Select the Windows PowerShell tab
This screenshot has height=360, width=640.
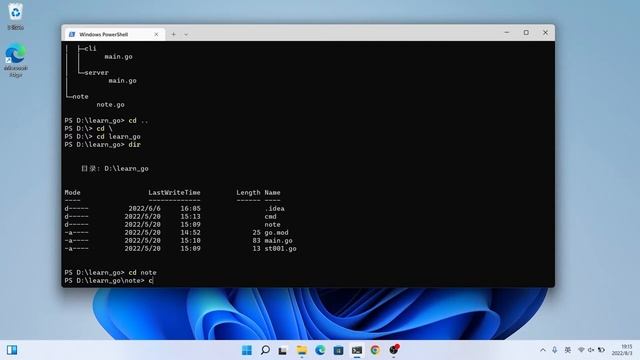[x=114, y=34]
